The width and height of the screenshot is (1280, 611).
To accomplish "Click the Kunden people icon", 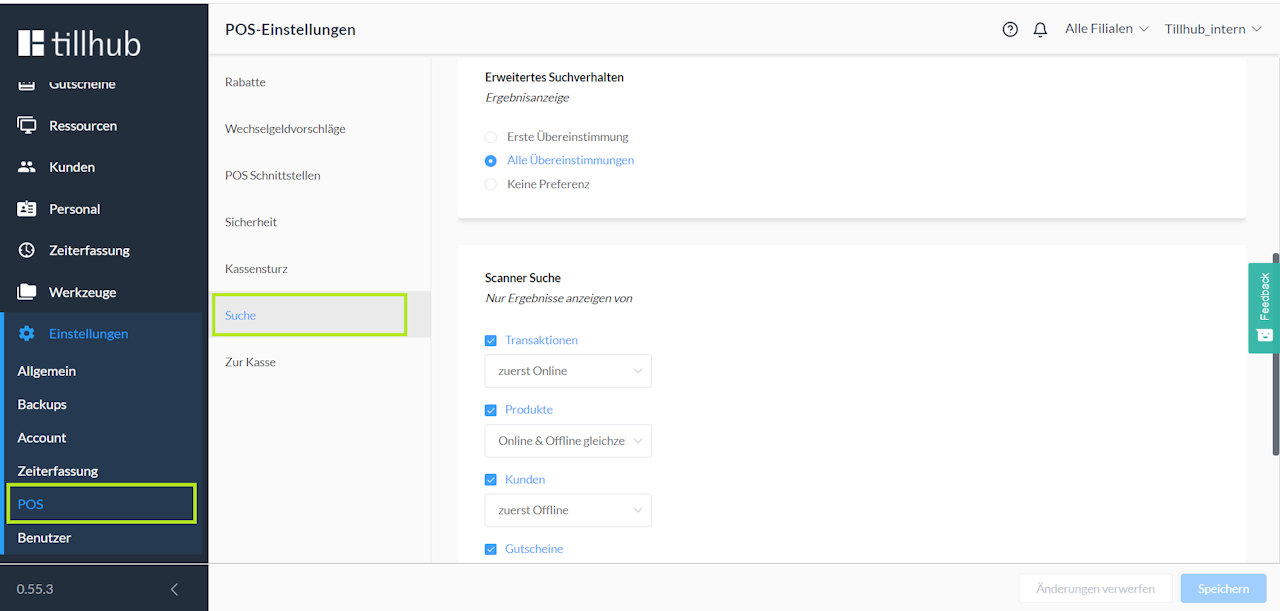I will tap(27, 167).
